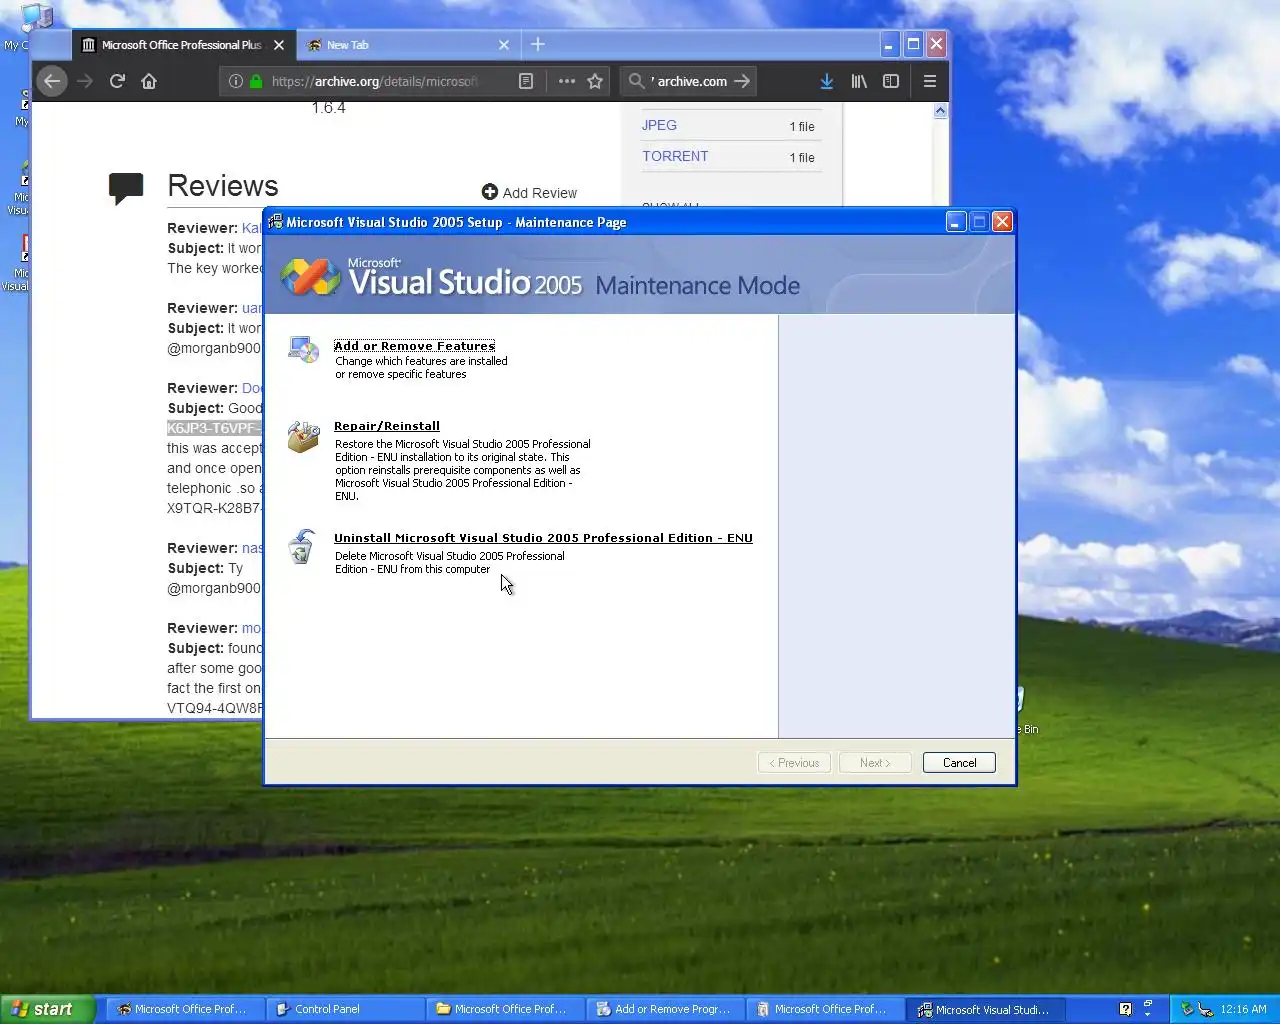Click the disabled Previous button

(794, 763)
